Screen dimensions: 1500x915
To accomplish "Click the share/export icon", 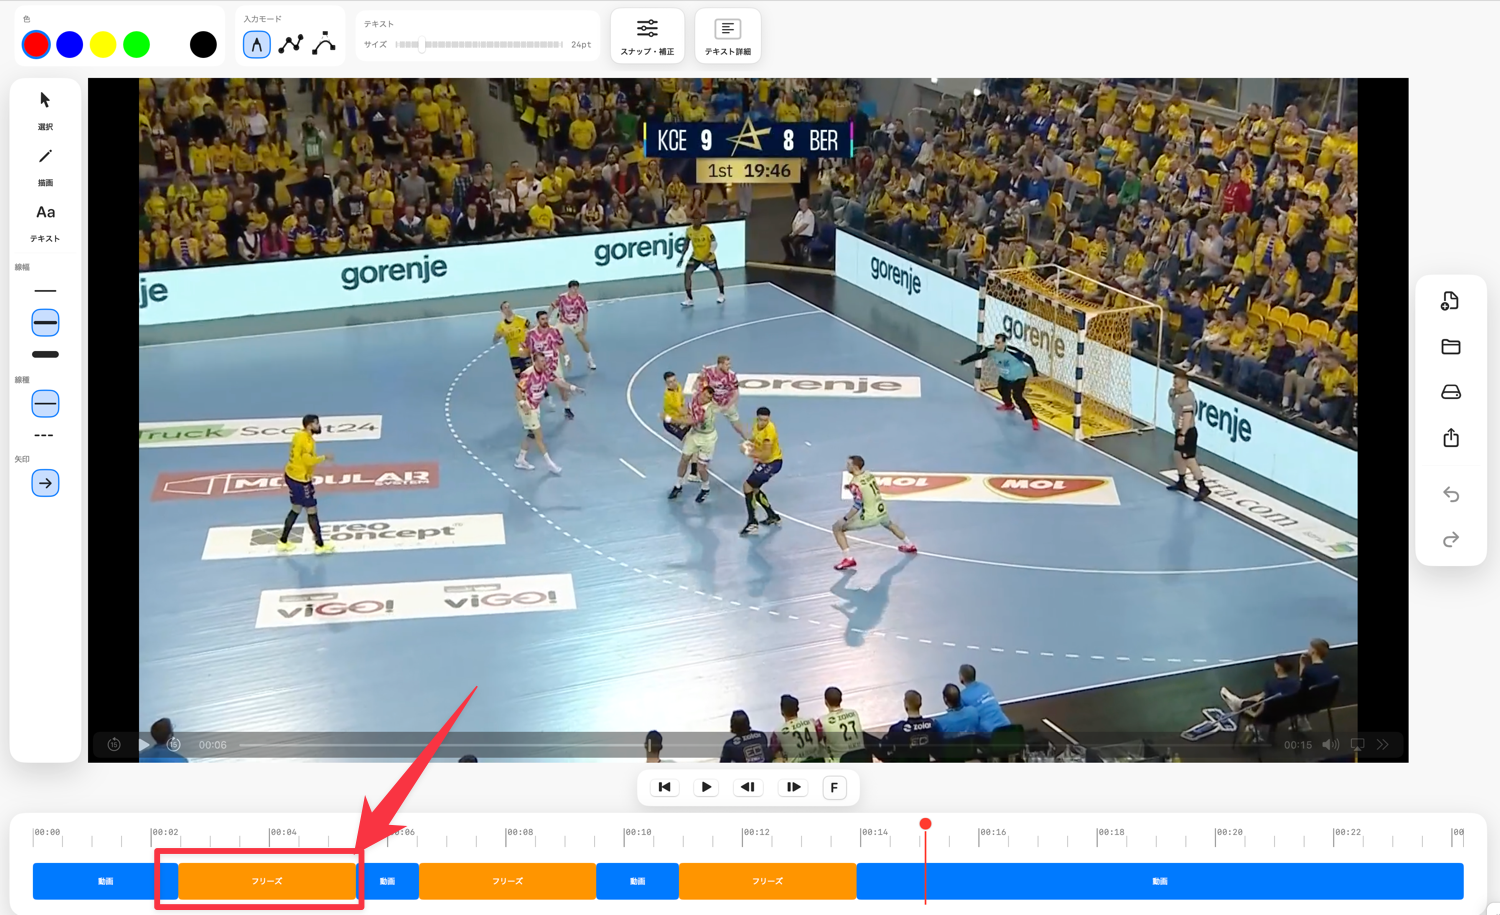I will (1450, 438).
